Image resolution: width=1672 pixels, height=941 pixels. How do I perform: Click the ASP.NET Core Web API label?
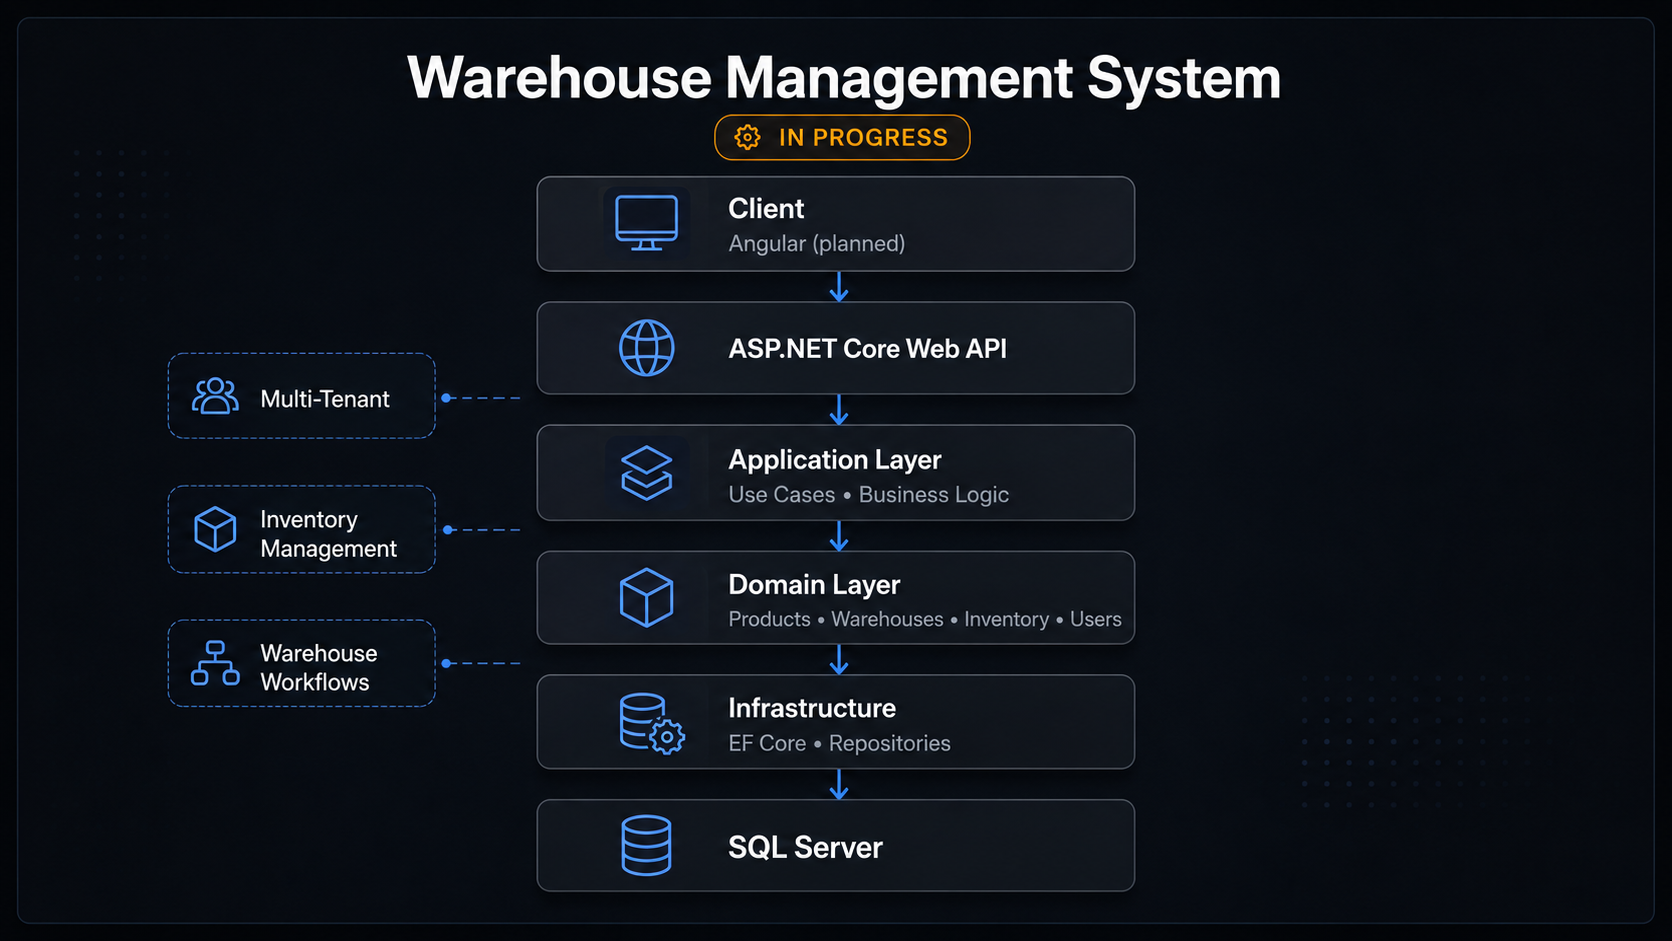click(x=868, y=348)
